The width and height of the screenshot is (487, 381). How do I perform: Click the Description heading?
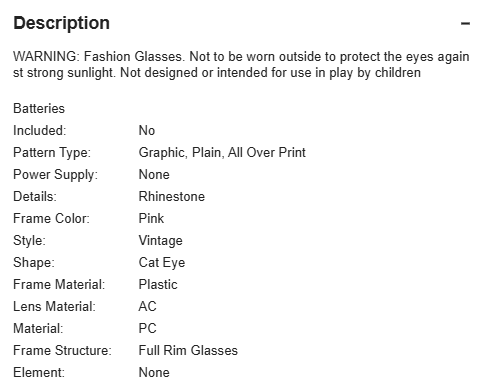click(x=61, y=23)
